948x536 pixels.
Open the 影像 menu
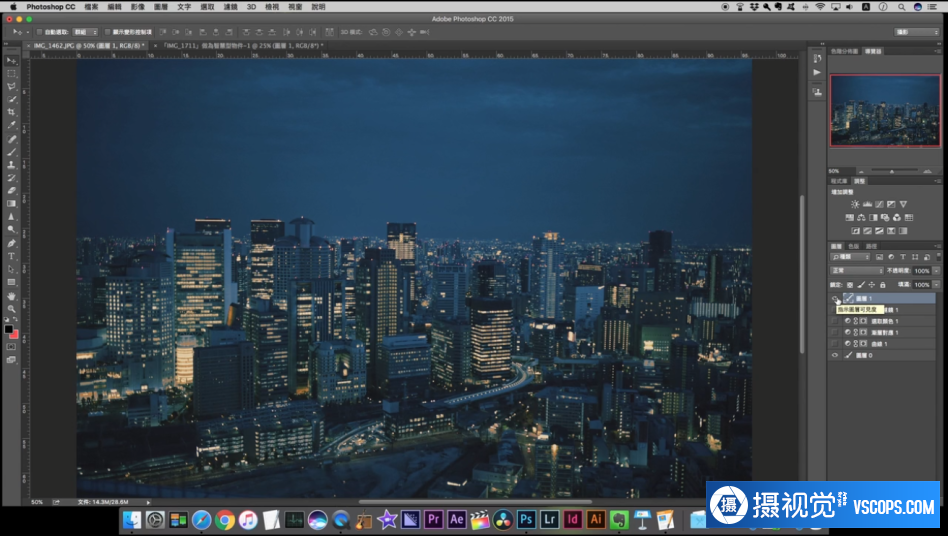pos(138,7)
